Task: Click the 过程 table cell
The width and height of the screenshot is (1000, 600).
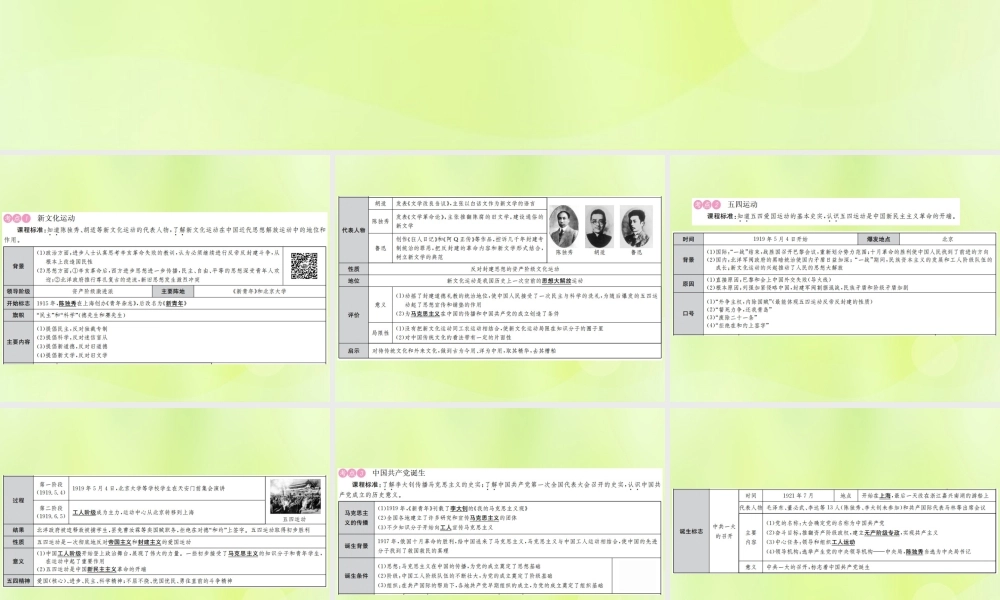Action: tap(18, 501)
